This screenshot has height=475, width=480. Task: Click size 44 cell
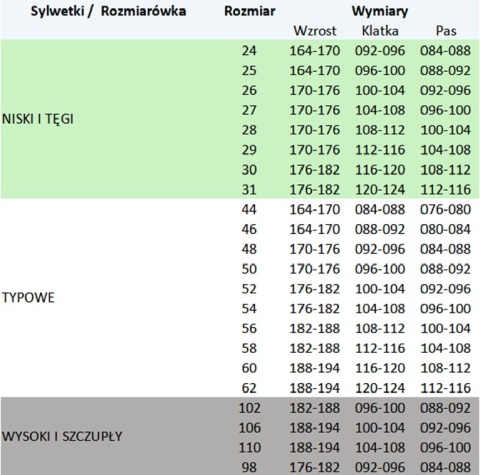point(249,209)
